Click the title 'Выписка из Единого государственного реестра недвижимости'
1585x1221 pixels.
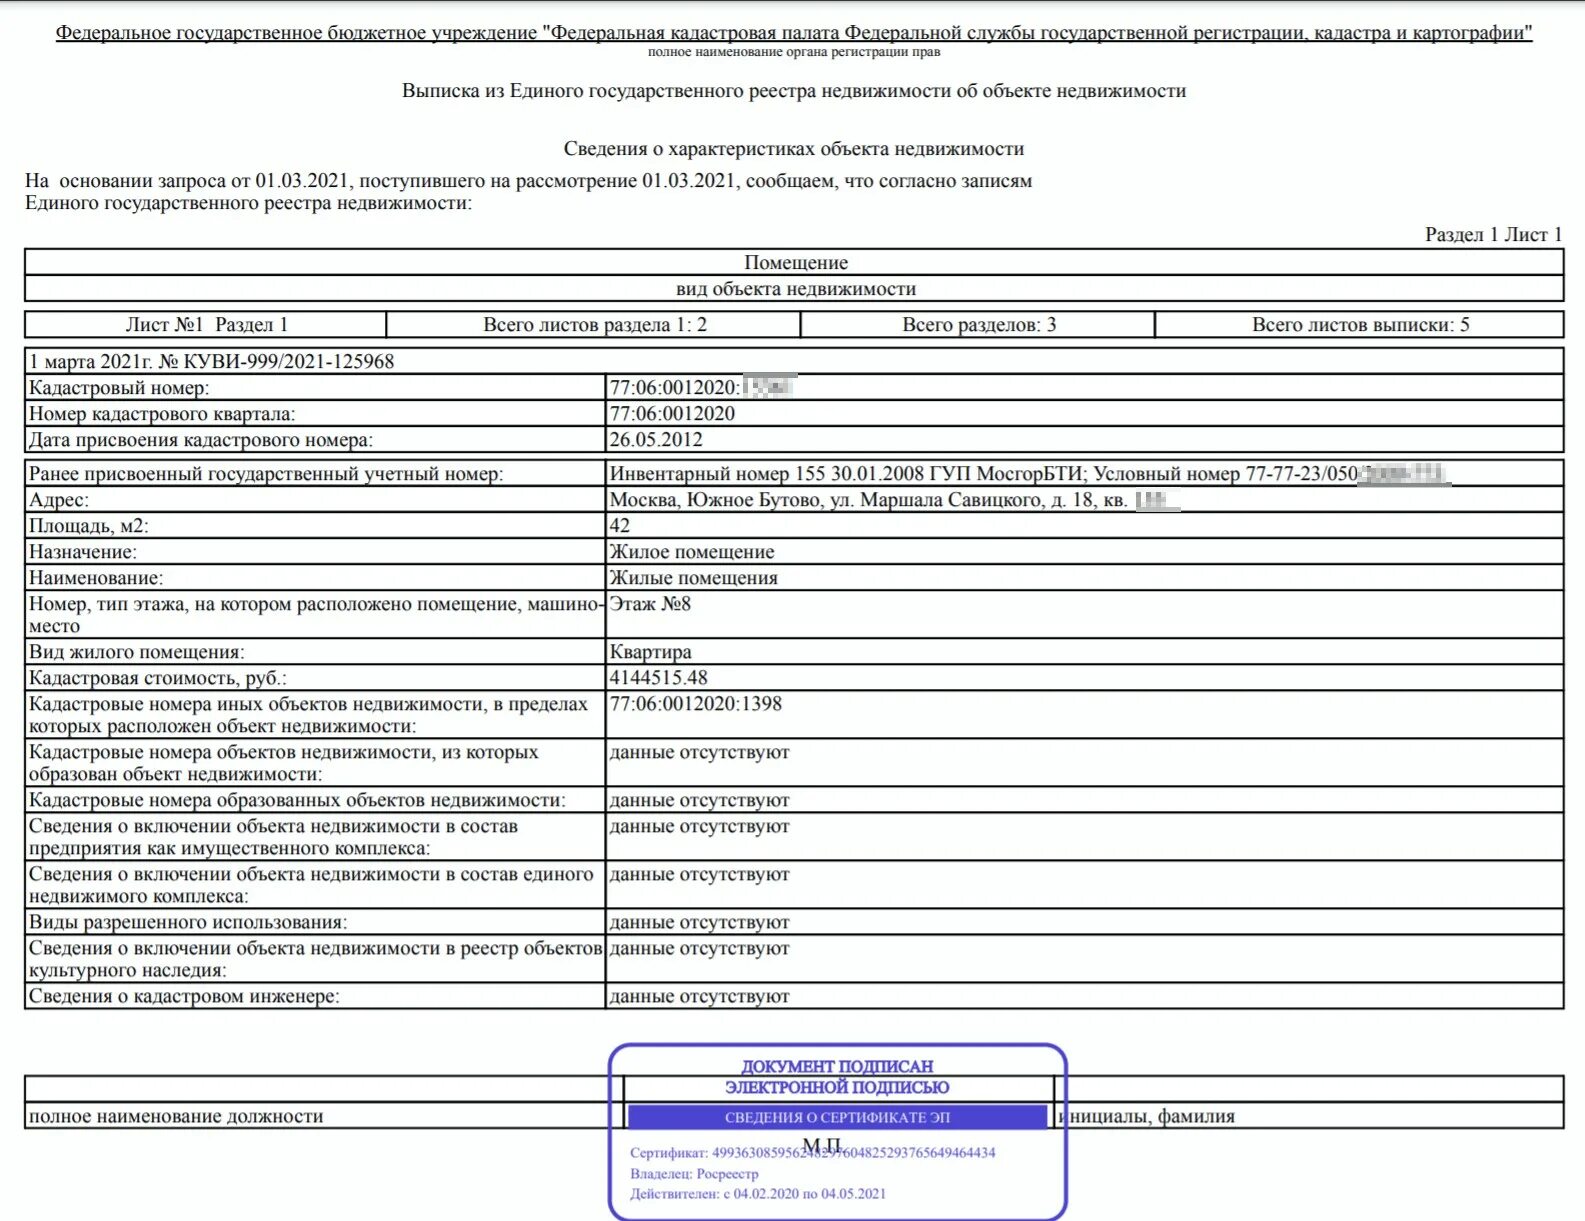coord(793,91)
